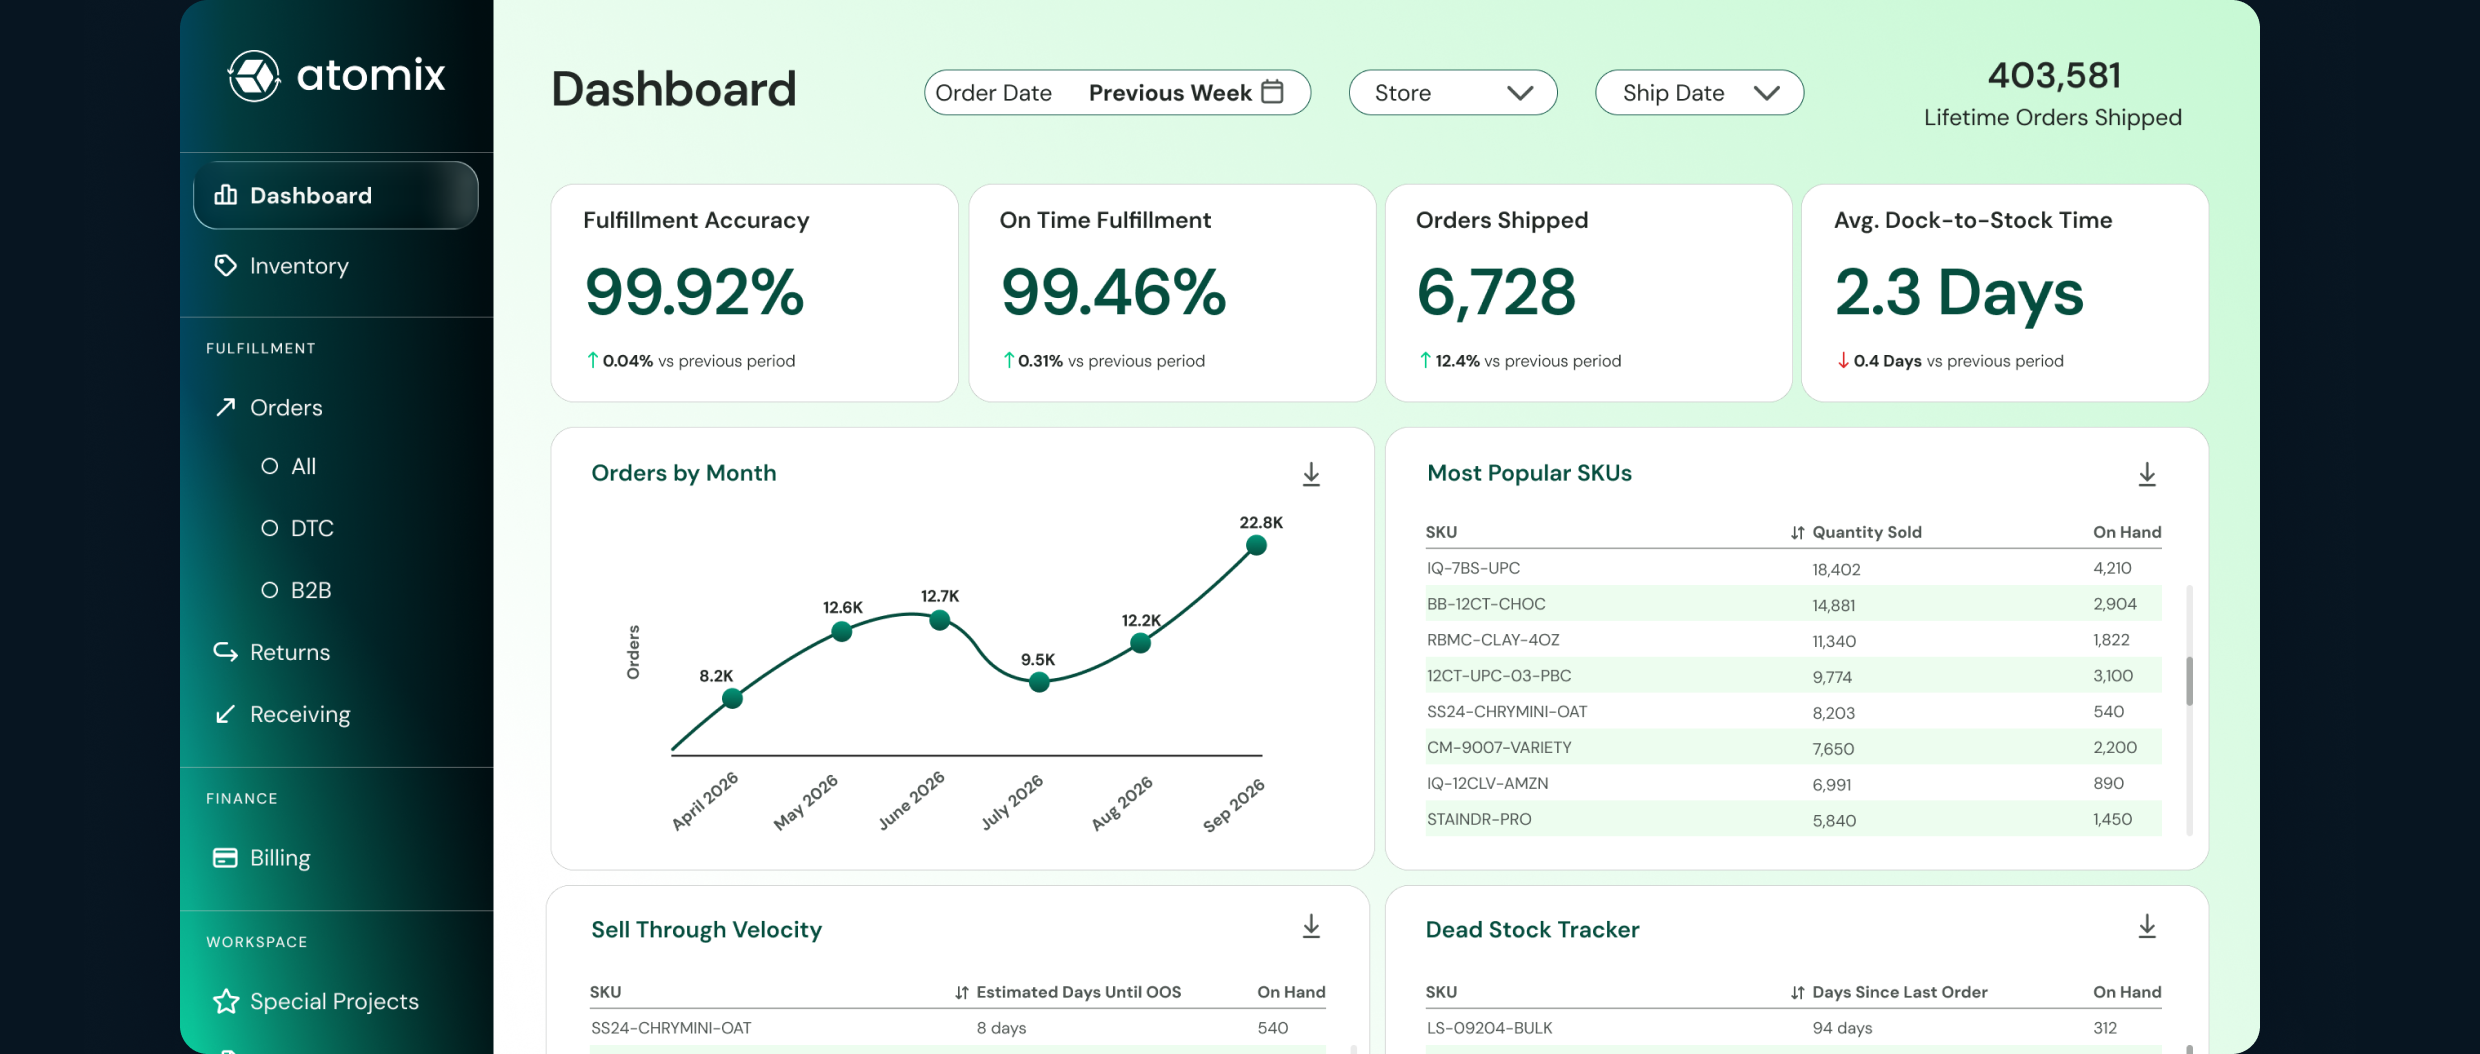Click the atomix logo icon
This screenshot has height=1054, width=2480.
253,76
